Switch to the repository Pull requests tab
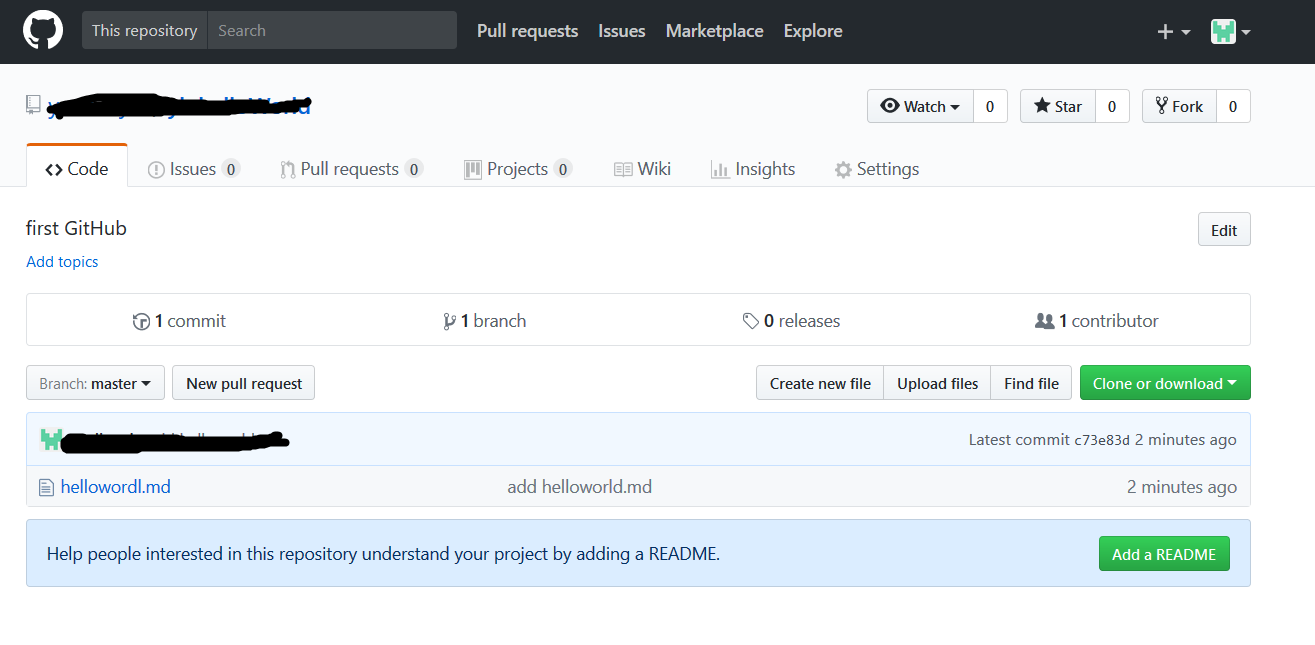Screen dimensions: 1315x645 click(x=351, y=169)
